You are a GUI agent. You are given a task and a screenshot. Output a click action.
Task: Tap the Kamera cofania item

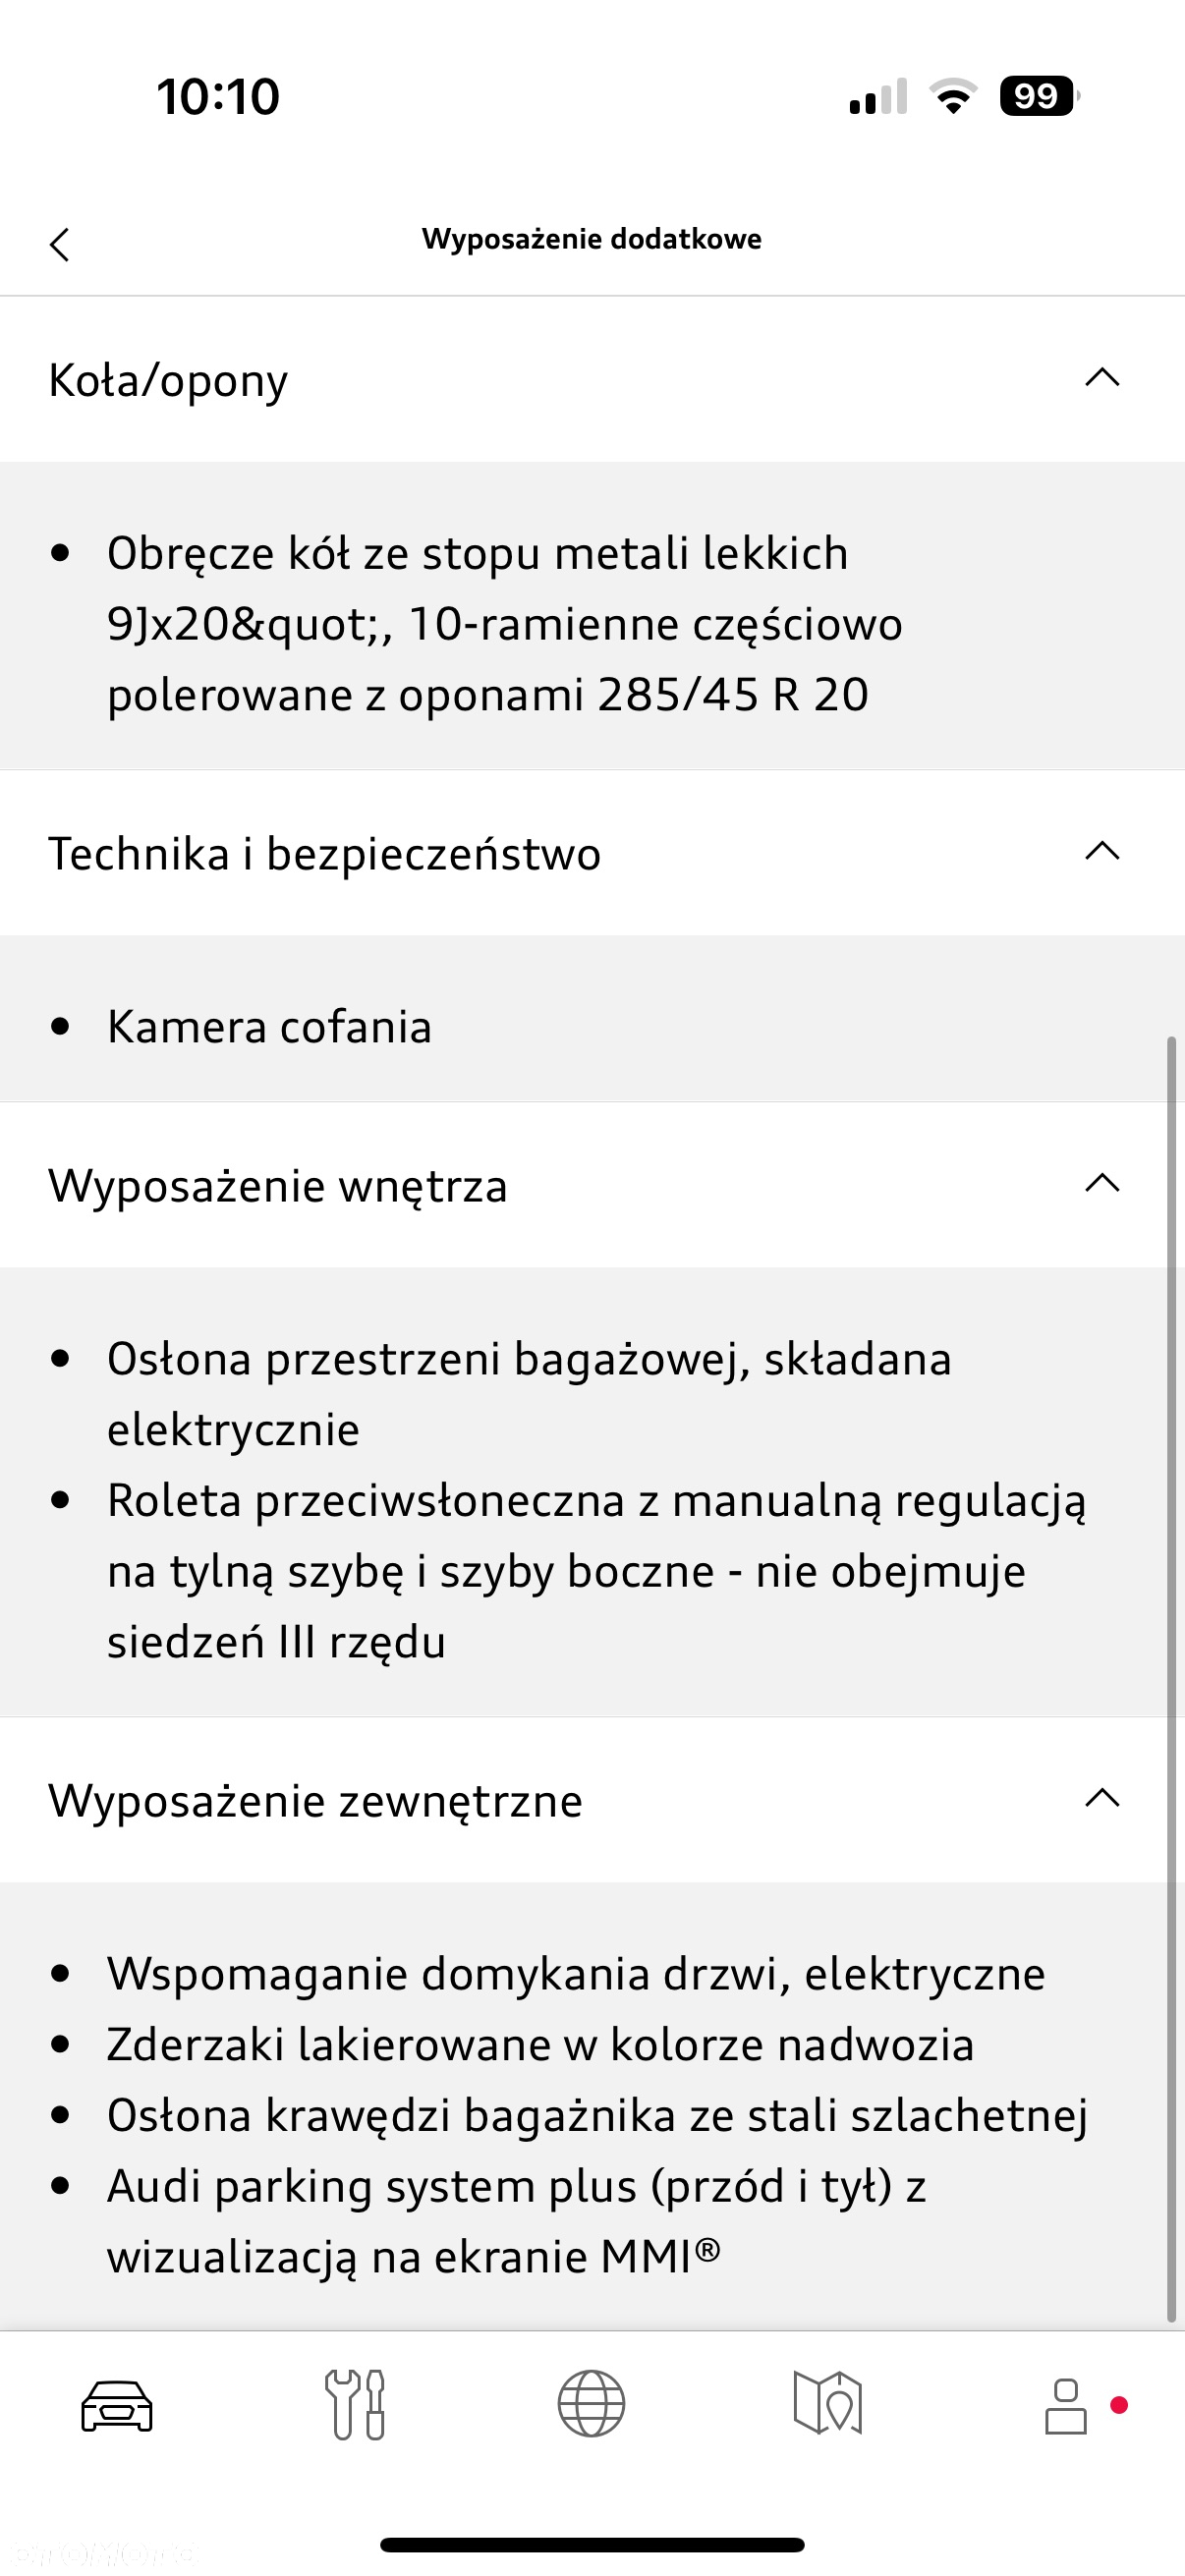tap(269, 1027)
